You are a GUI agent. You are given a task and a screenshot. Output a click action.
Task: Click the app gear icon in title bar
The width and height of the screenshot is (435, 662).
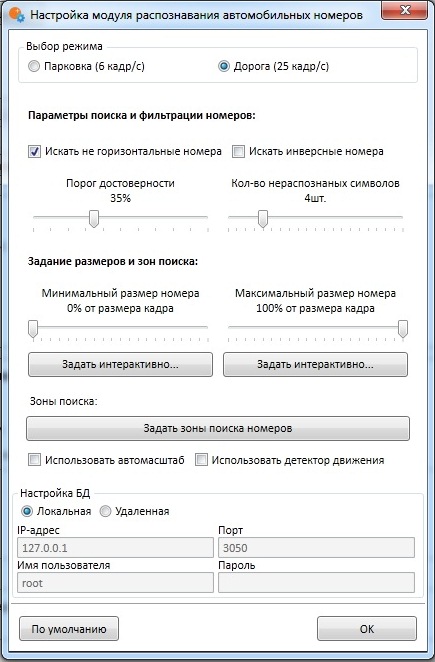point(16,15)
